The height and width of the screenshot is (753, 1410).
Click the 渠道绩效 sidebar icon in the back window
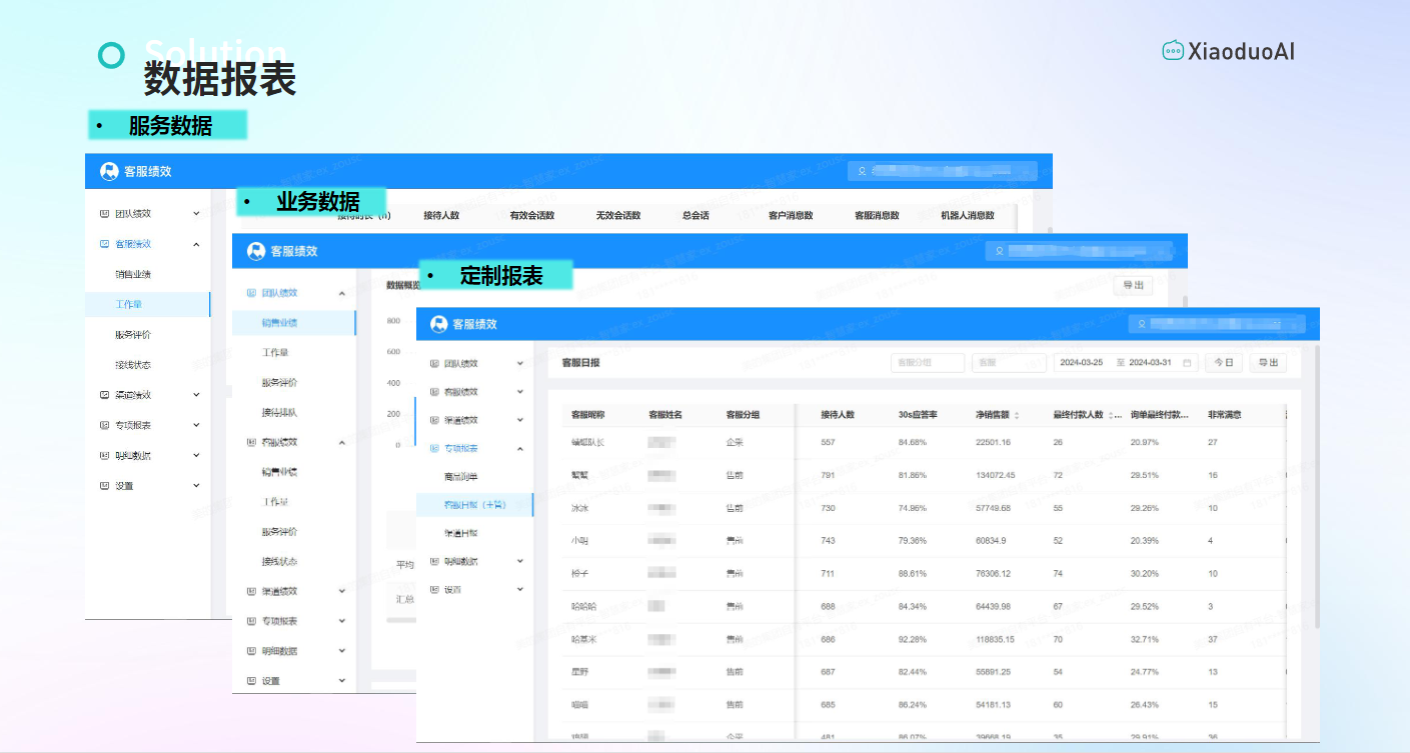104,395
